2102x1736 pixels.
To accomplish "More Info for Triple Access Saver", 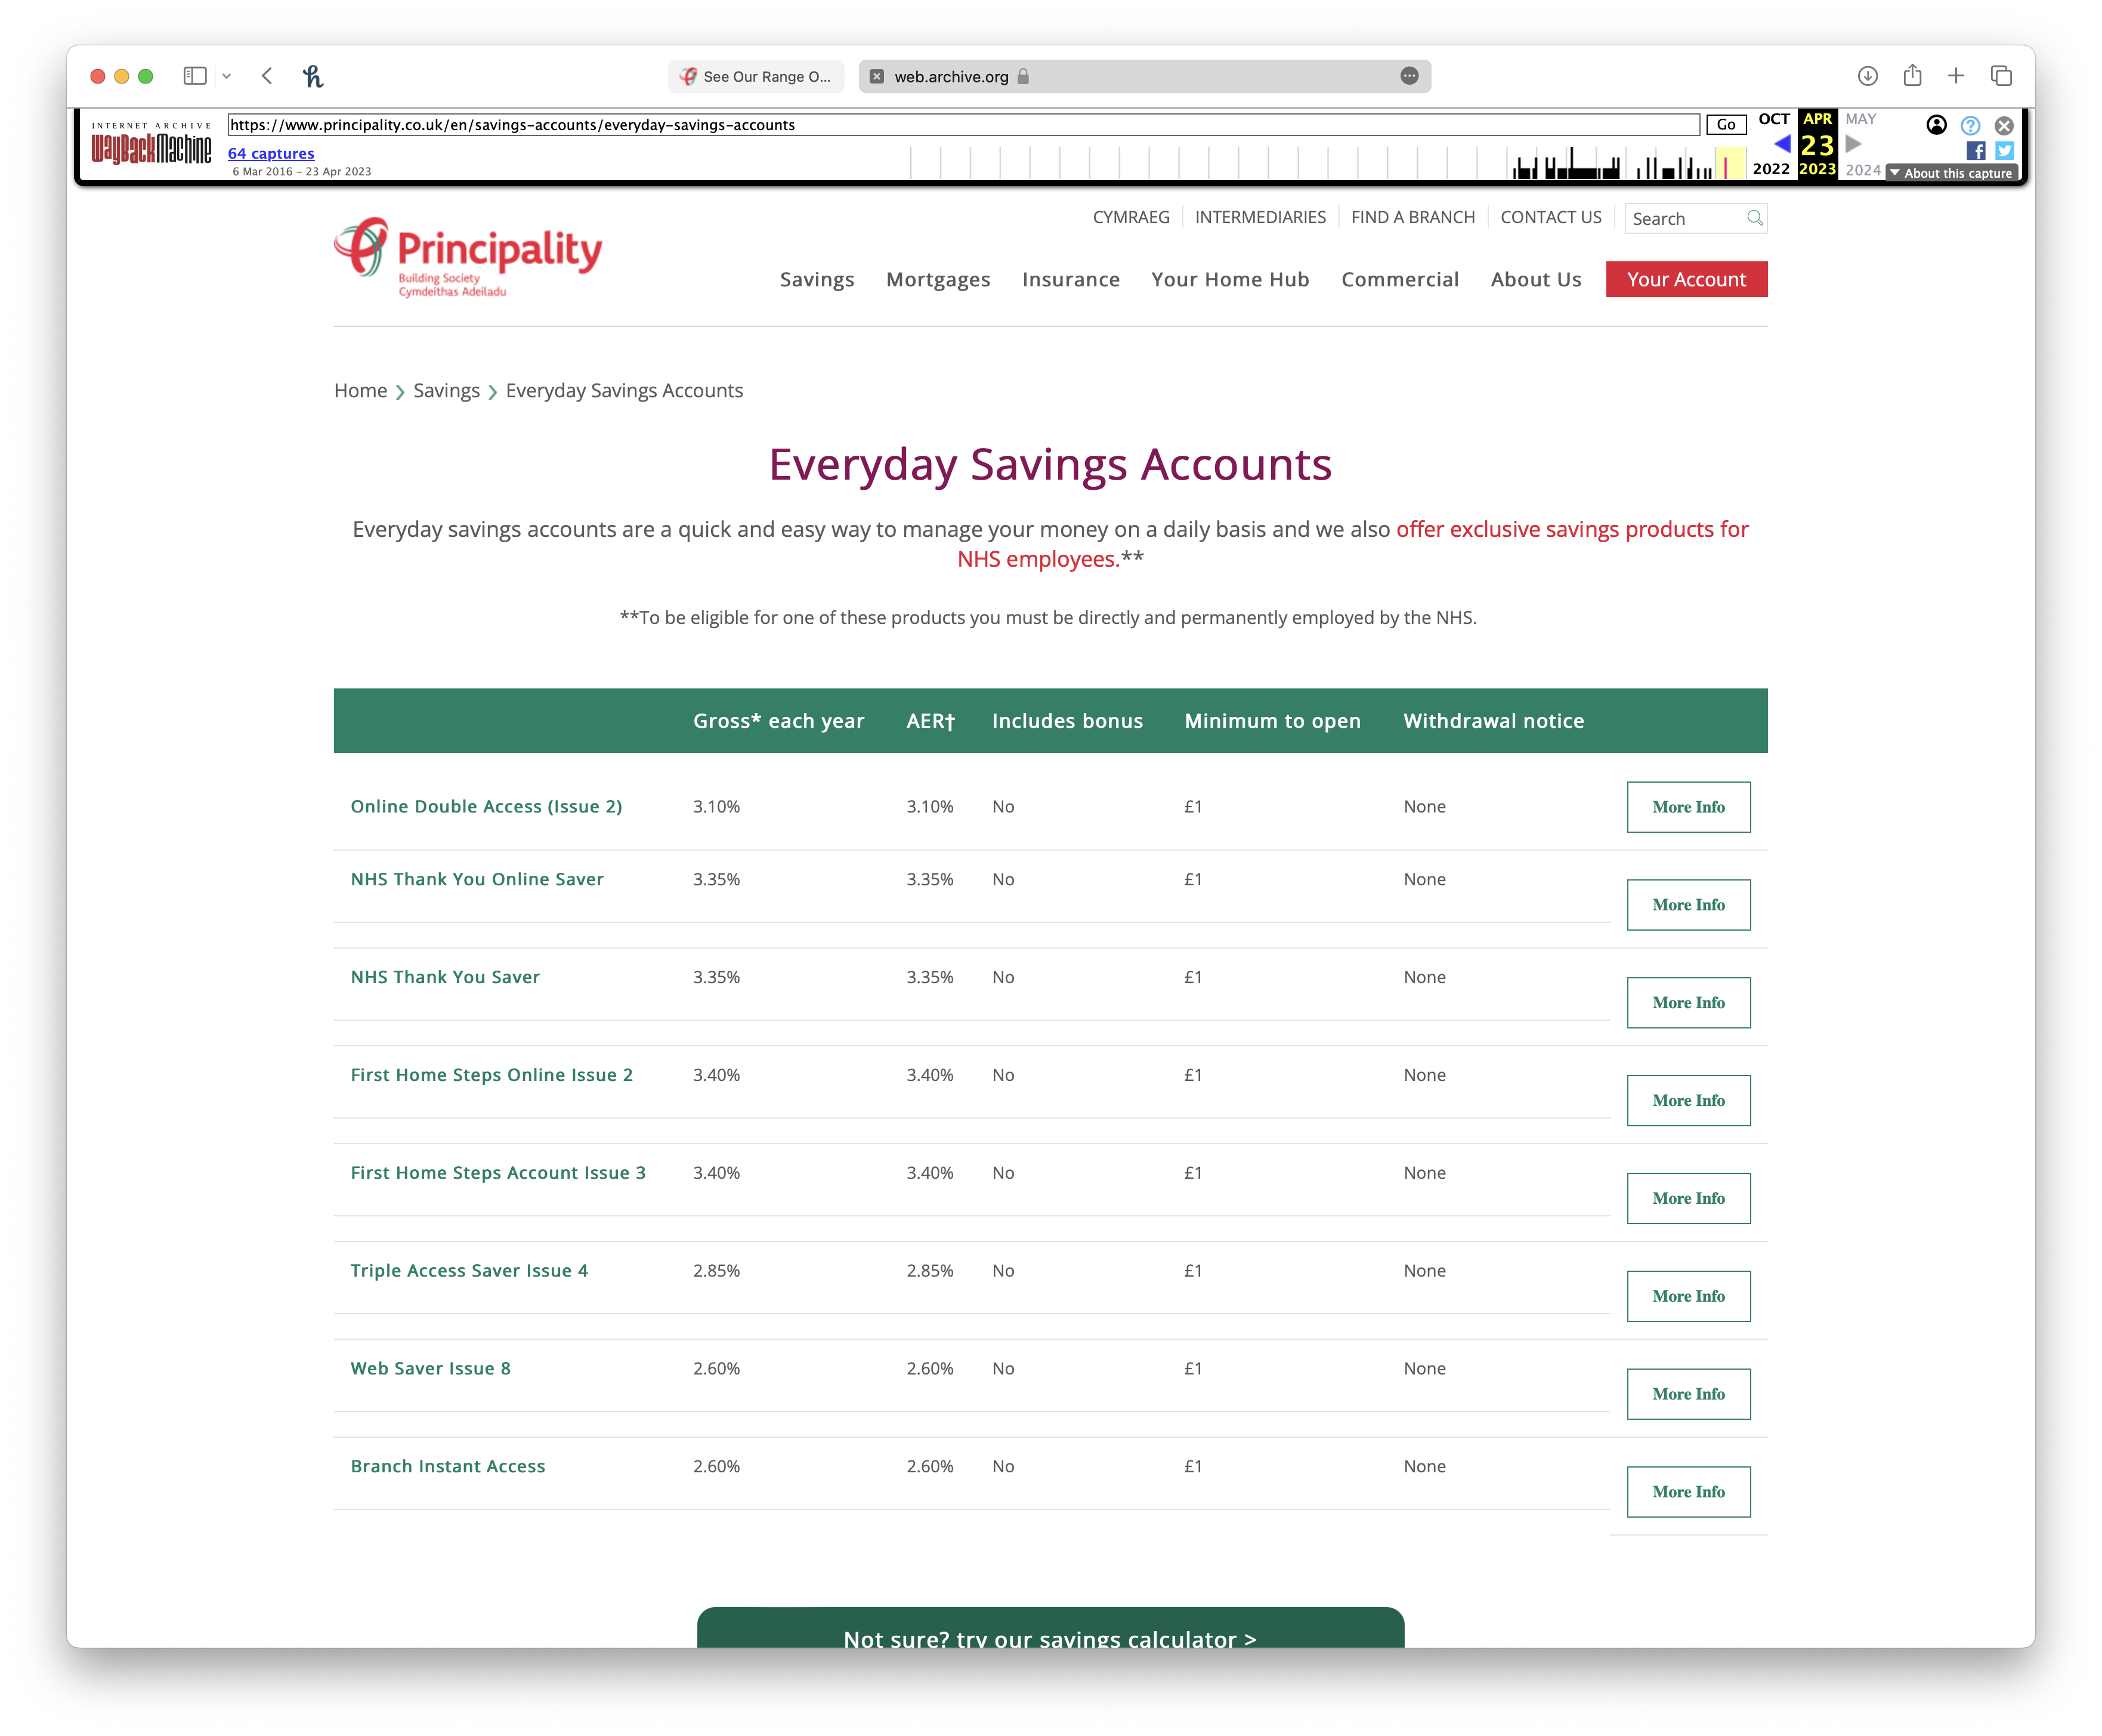I will (1688, 1296).
